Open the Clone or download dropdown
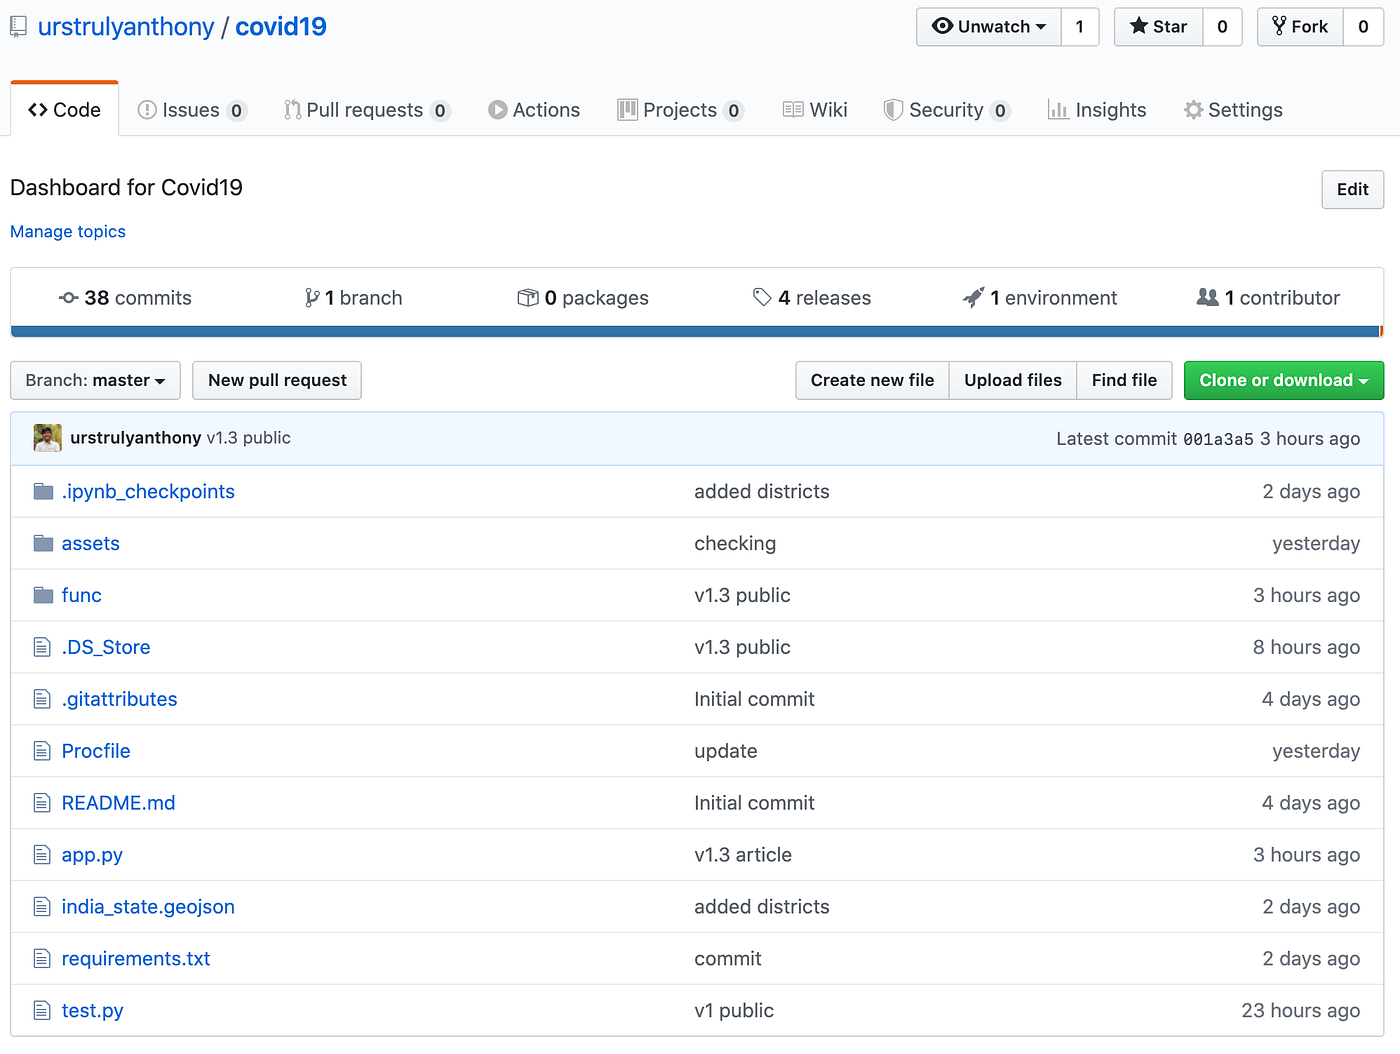This screenshot has height=1054, width=1400. click(1283, 380)
